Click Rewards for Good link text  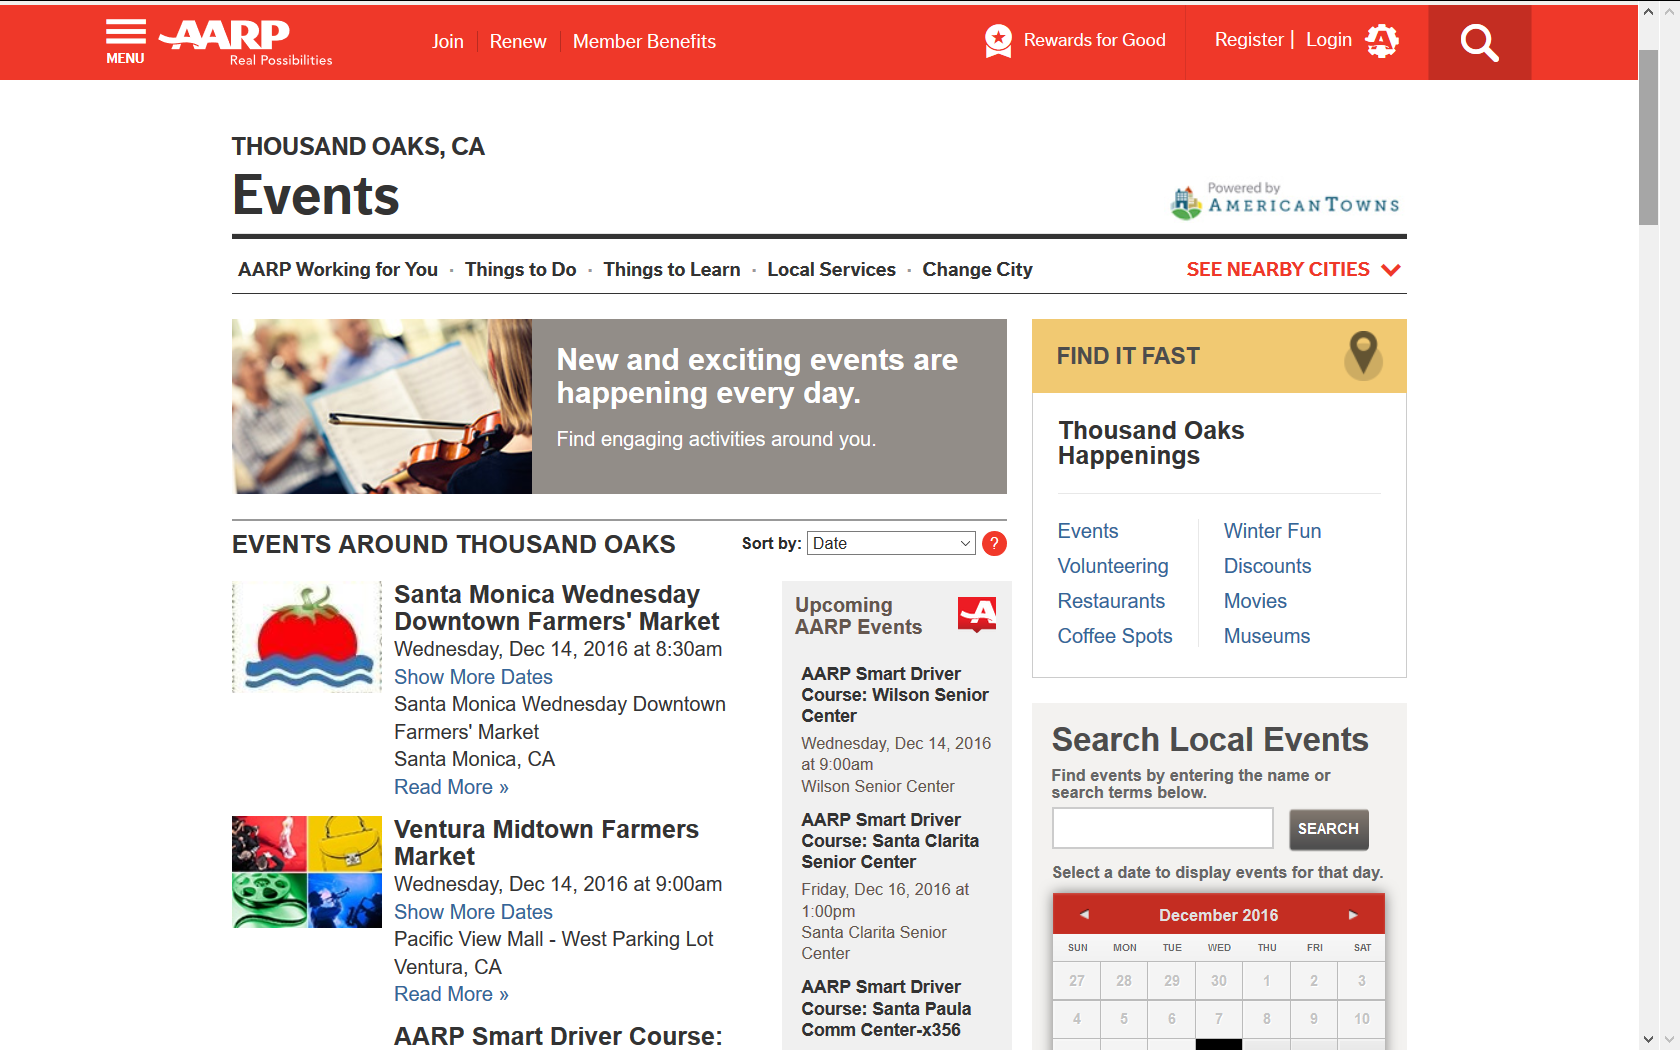click(x=1095, y=40)
